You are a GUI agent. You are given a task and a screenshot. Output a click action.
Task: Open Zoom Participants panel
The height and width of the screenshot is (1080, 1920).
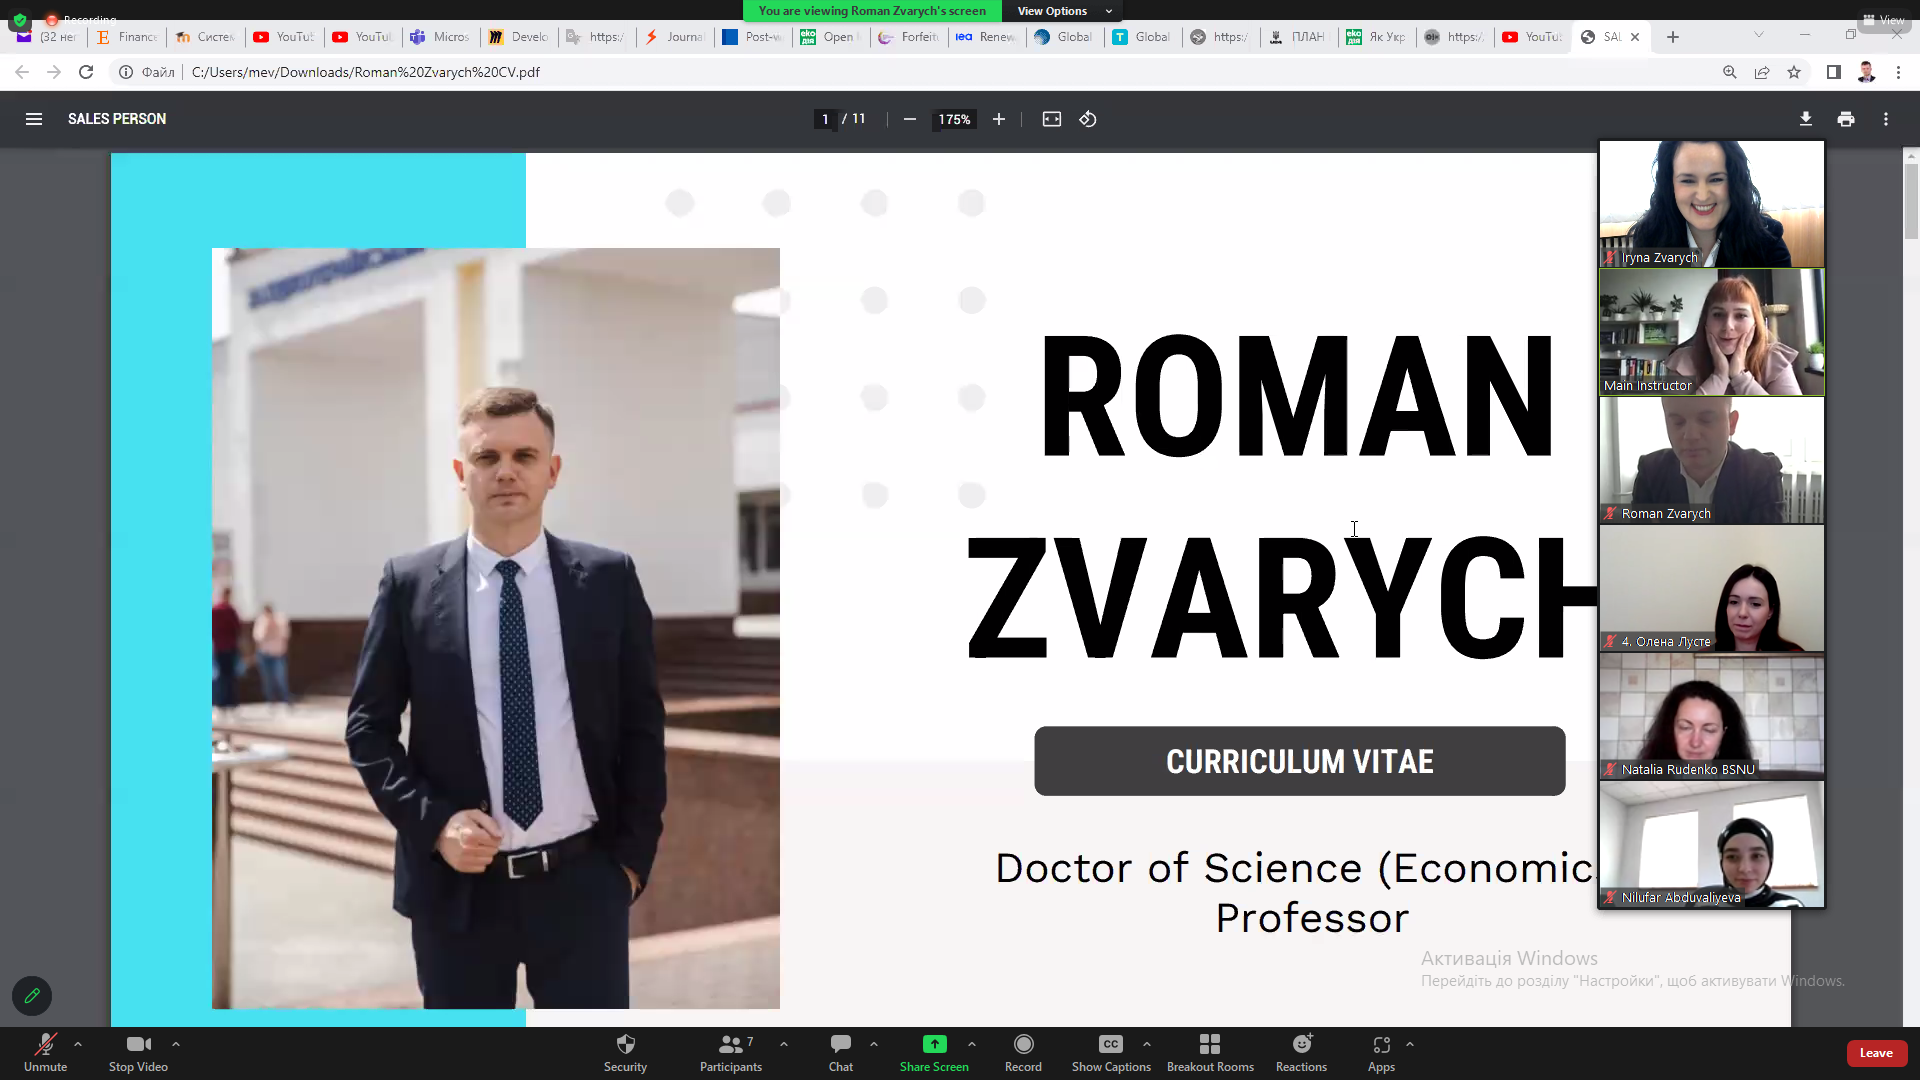[x=731, y=1053]
